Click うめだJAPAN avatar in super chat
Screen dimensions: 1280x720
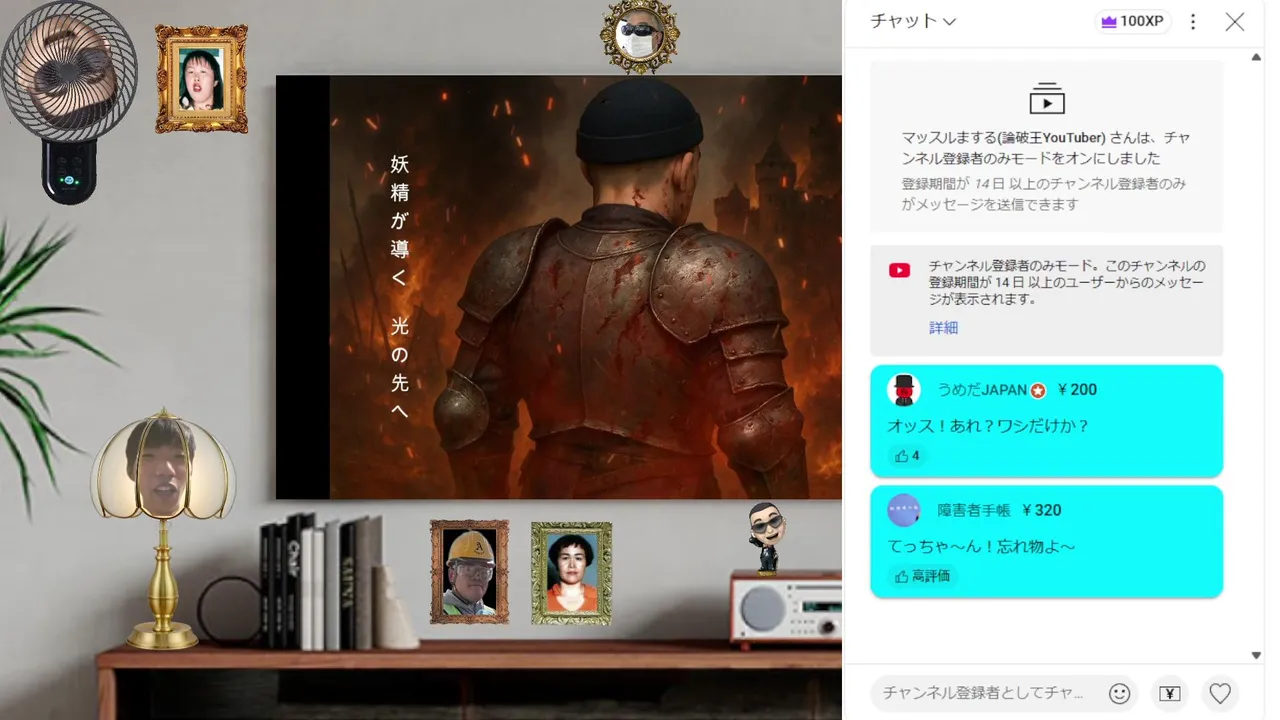(904, 390)
